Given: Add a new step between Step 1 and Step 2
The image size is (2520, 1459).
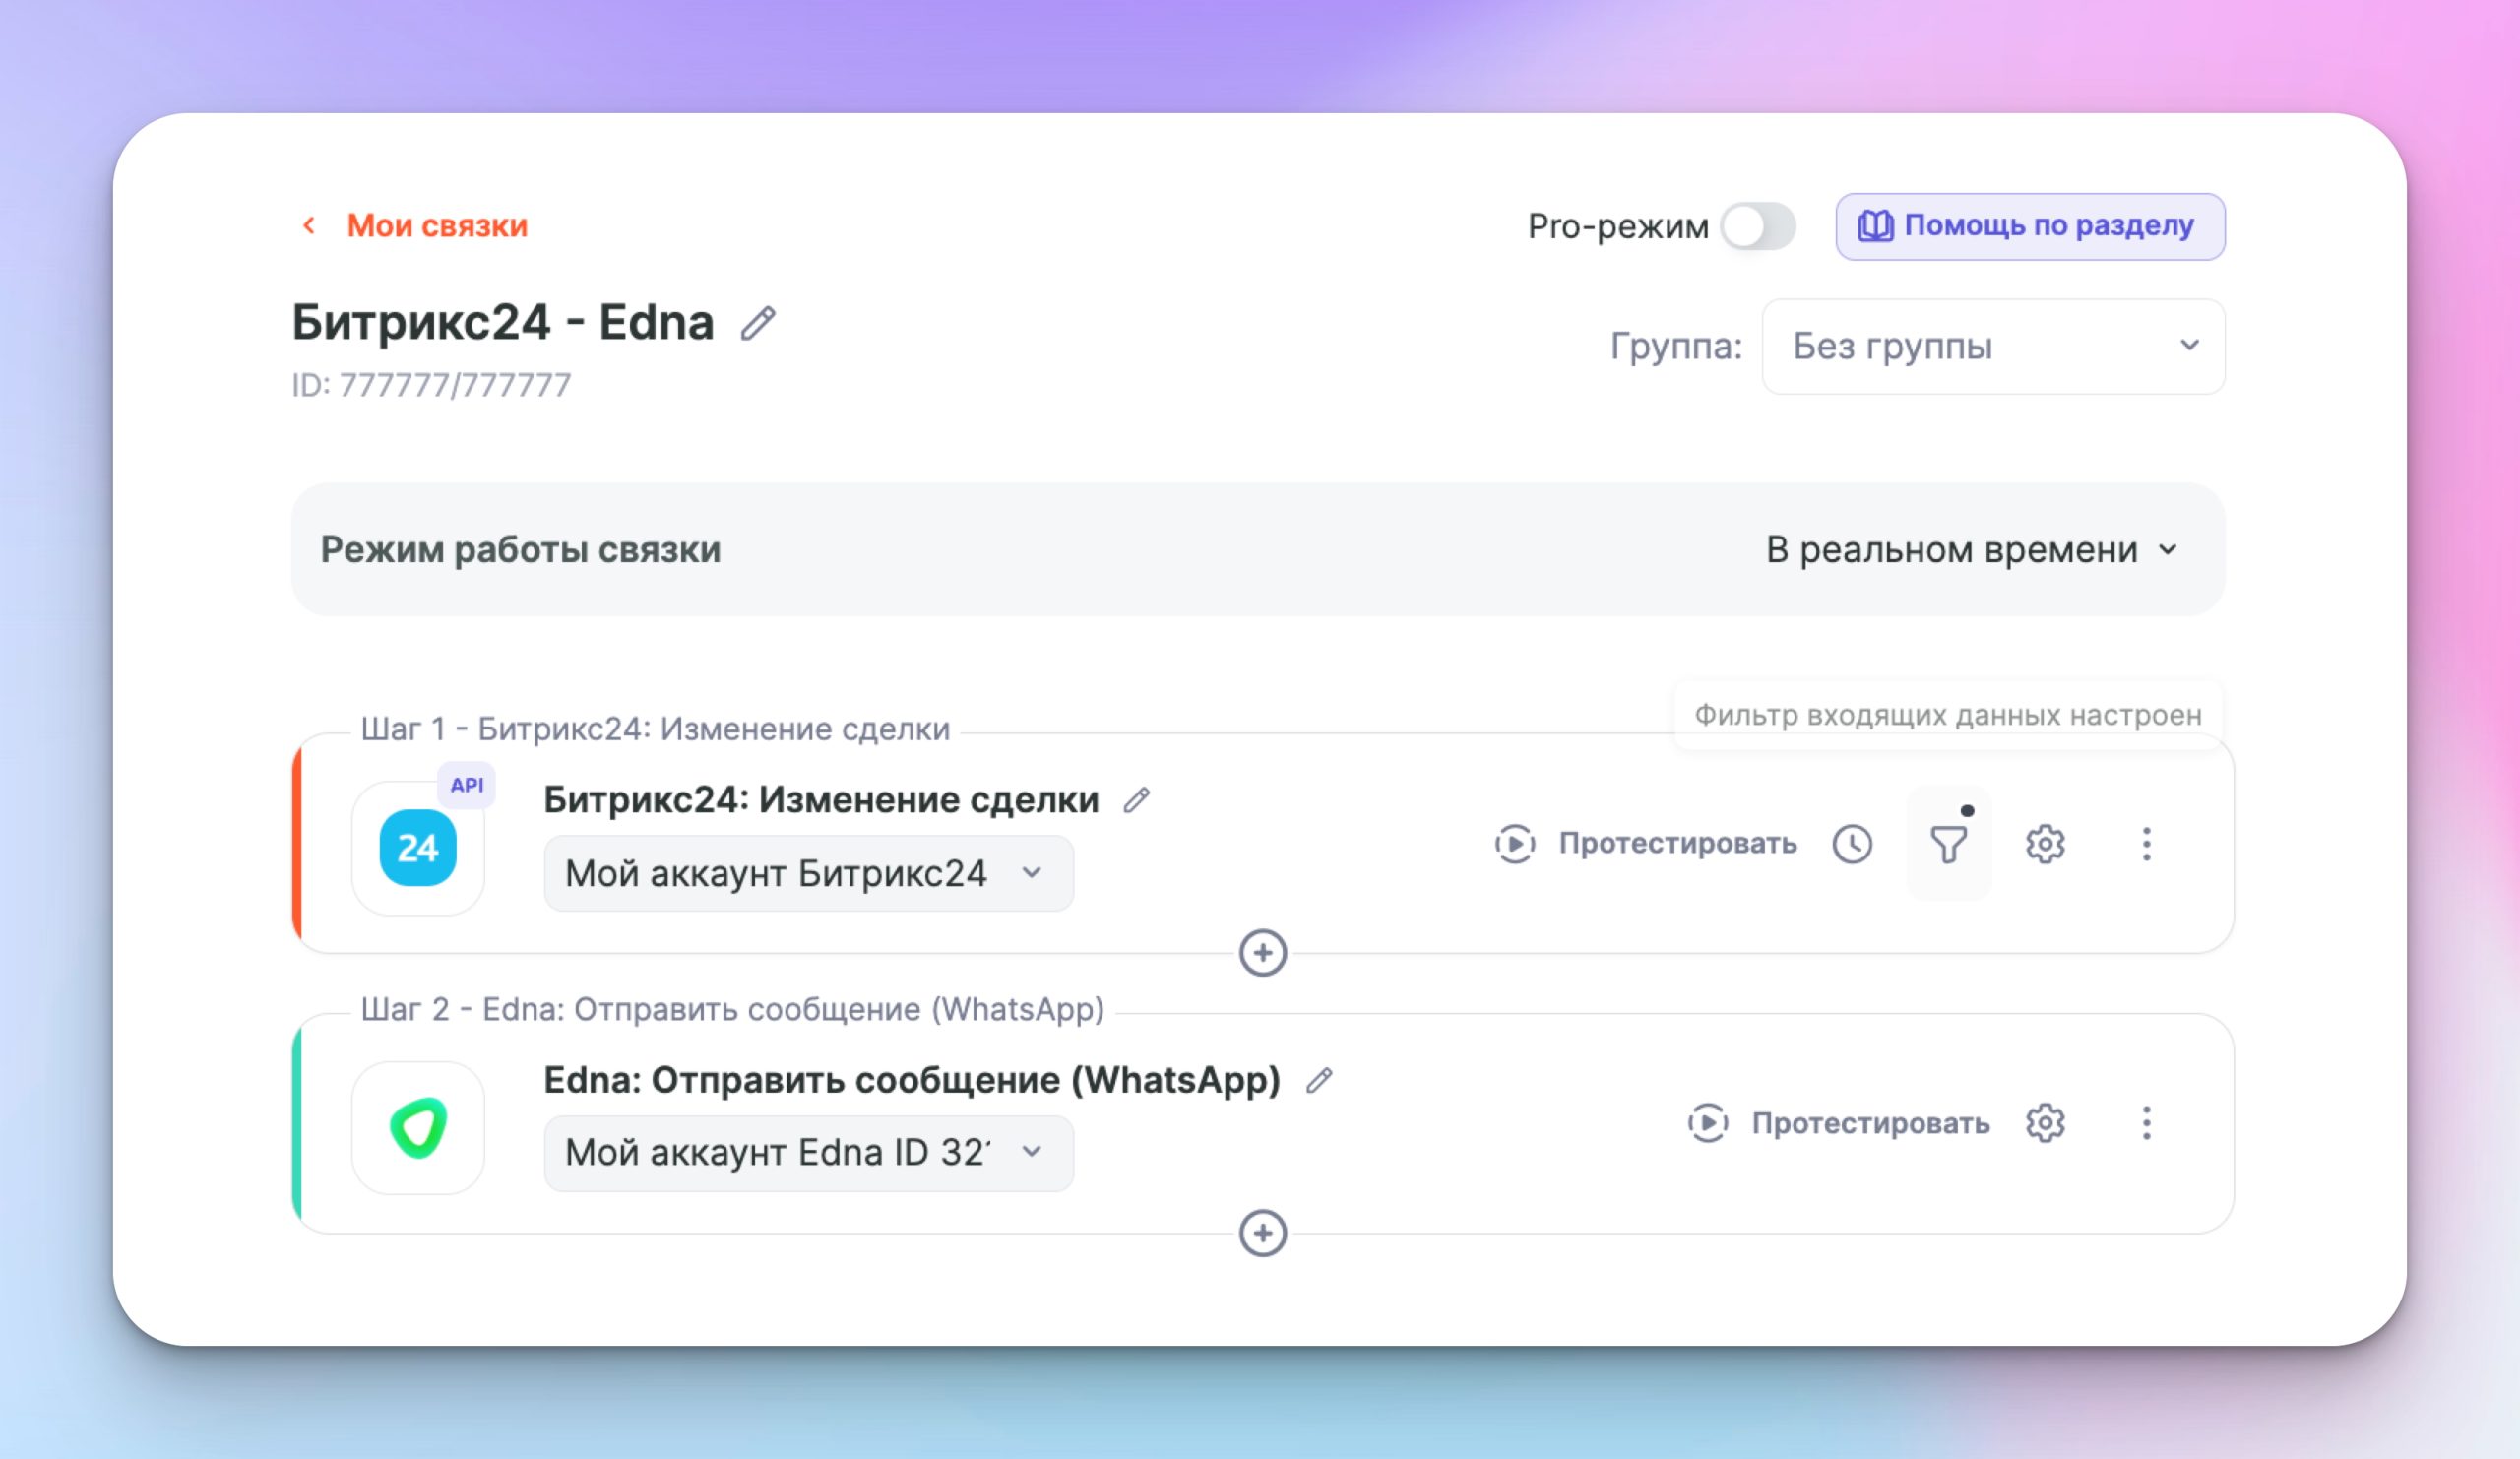Looking at the screenshot, I should [1265, 952].
